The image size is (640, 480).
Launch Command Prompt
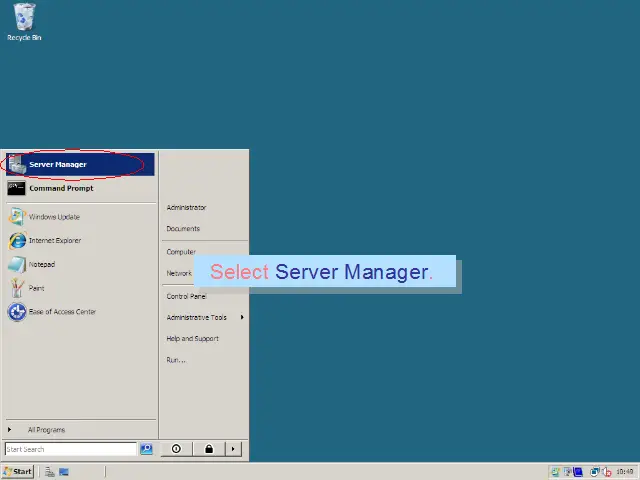coord(80,188)
